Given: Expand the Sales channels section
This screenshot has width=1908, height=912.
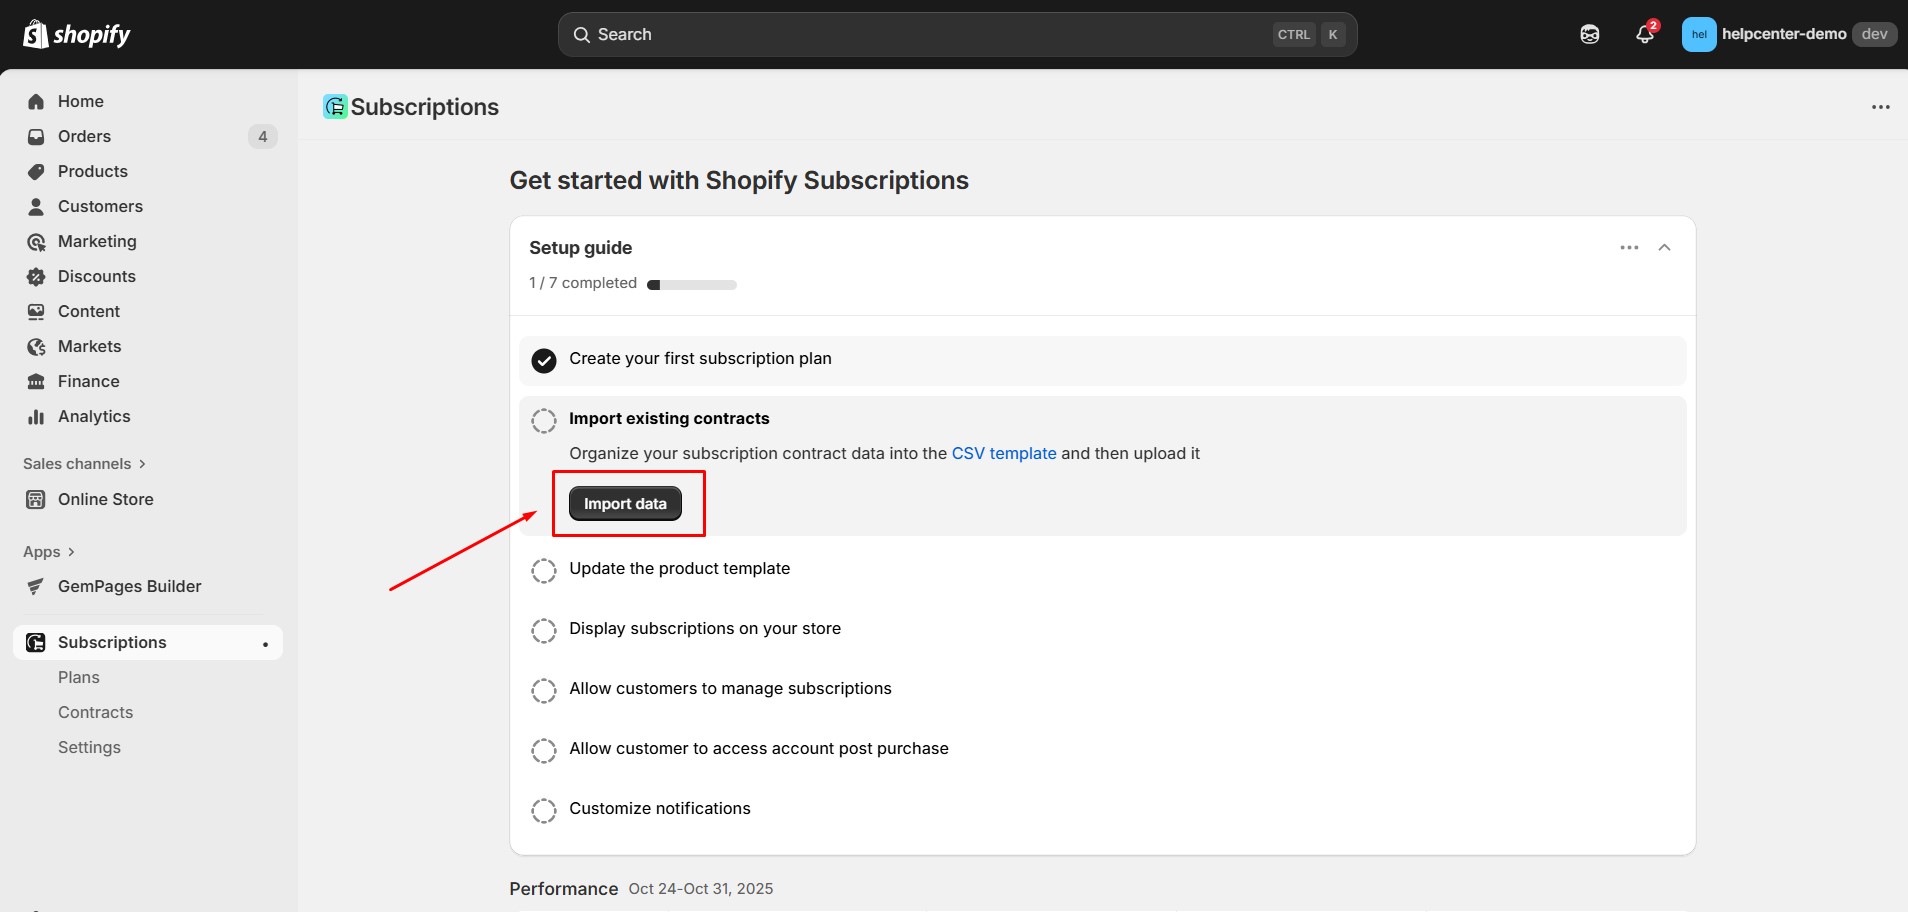Looking at the screenshot, I should (84, 463).
